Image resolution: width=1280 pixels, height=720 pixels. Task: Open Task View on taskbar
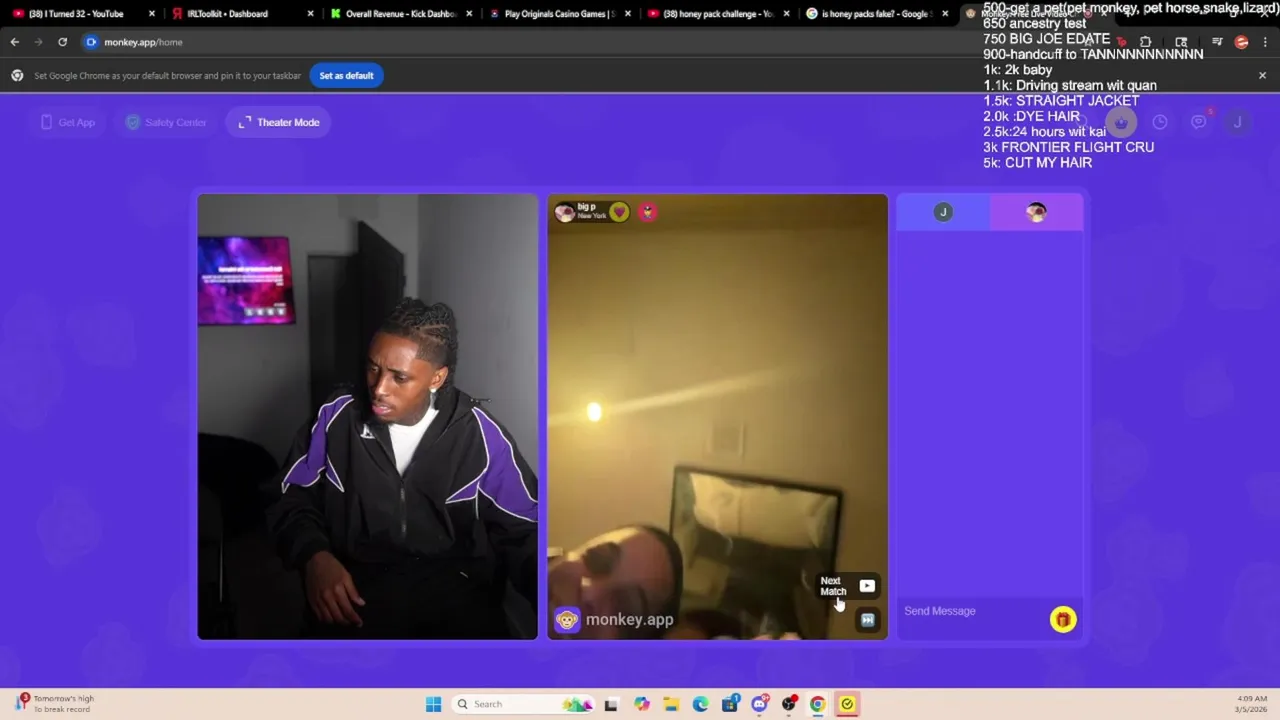(x=611, y=704)
